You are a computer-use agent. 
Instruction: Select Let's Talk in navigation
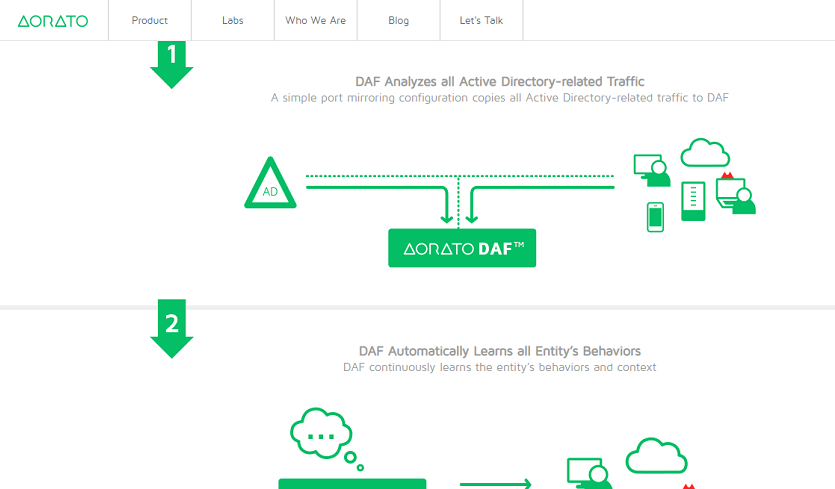point(481,20)
